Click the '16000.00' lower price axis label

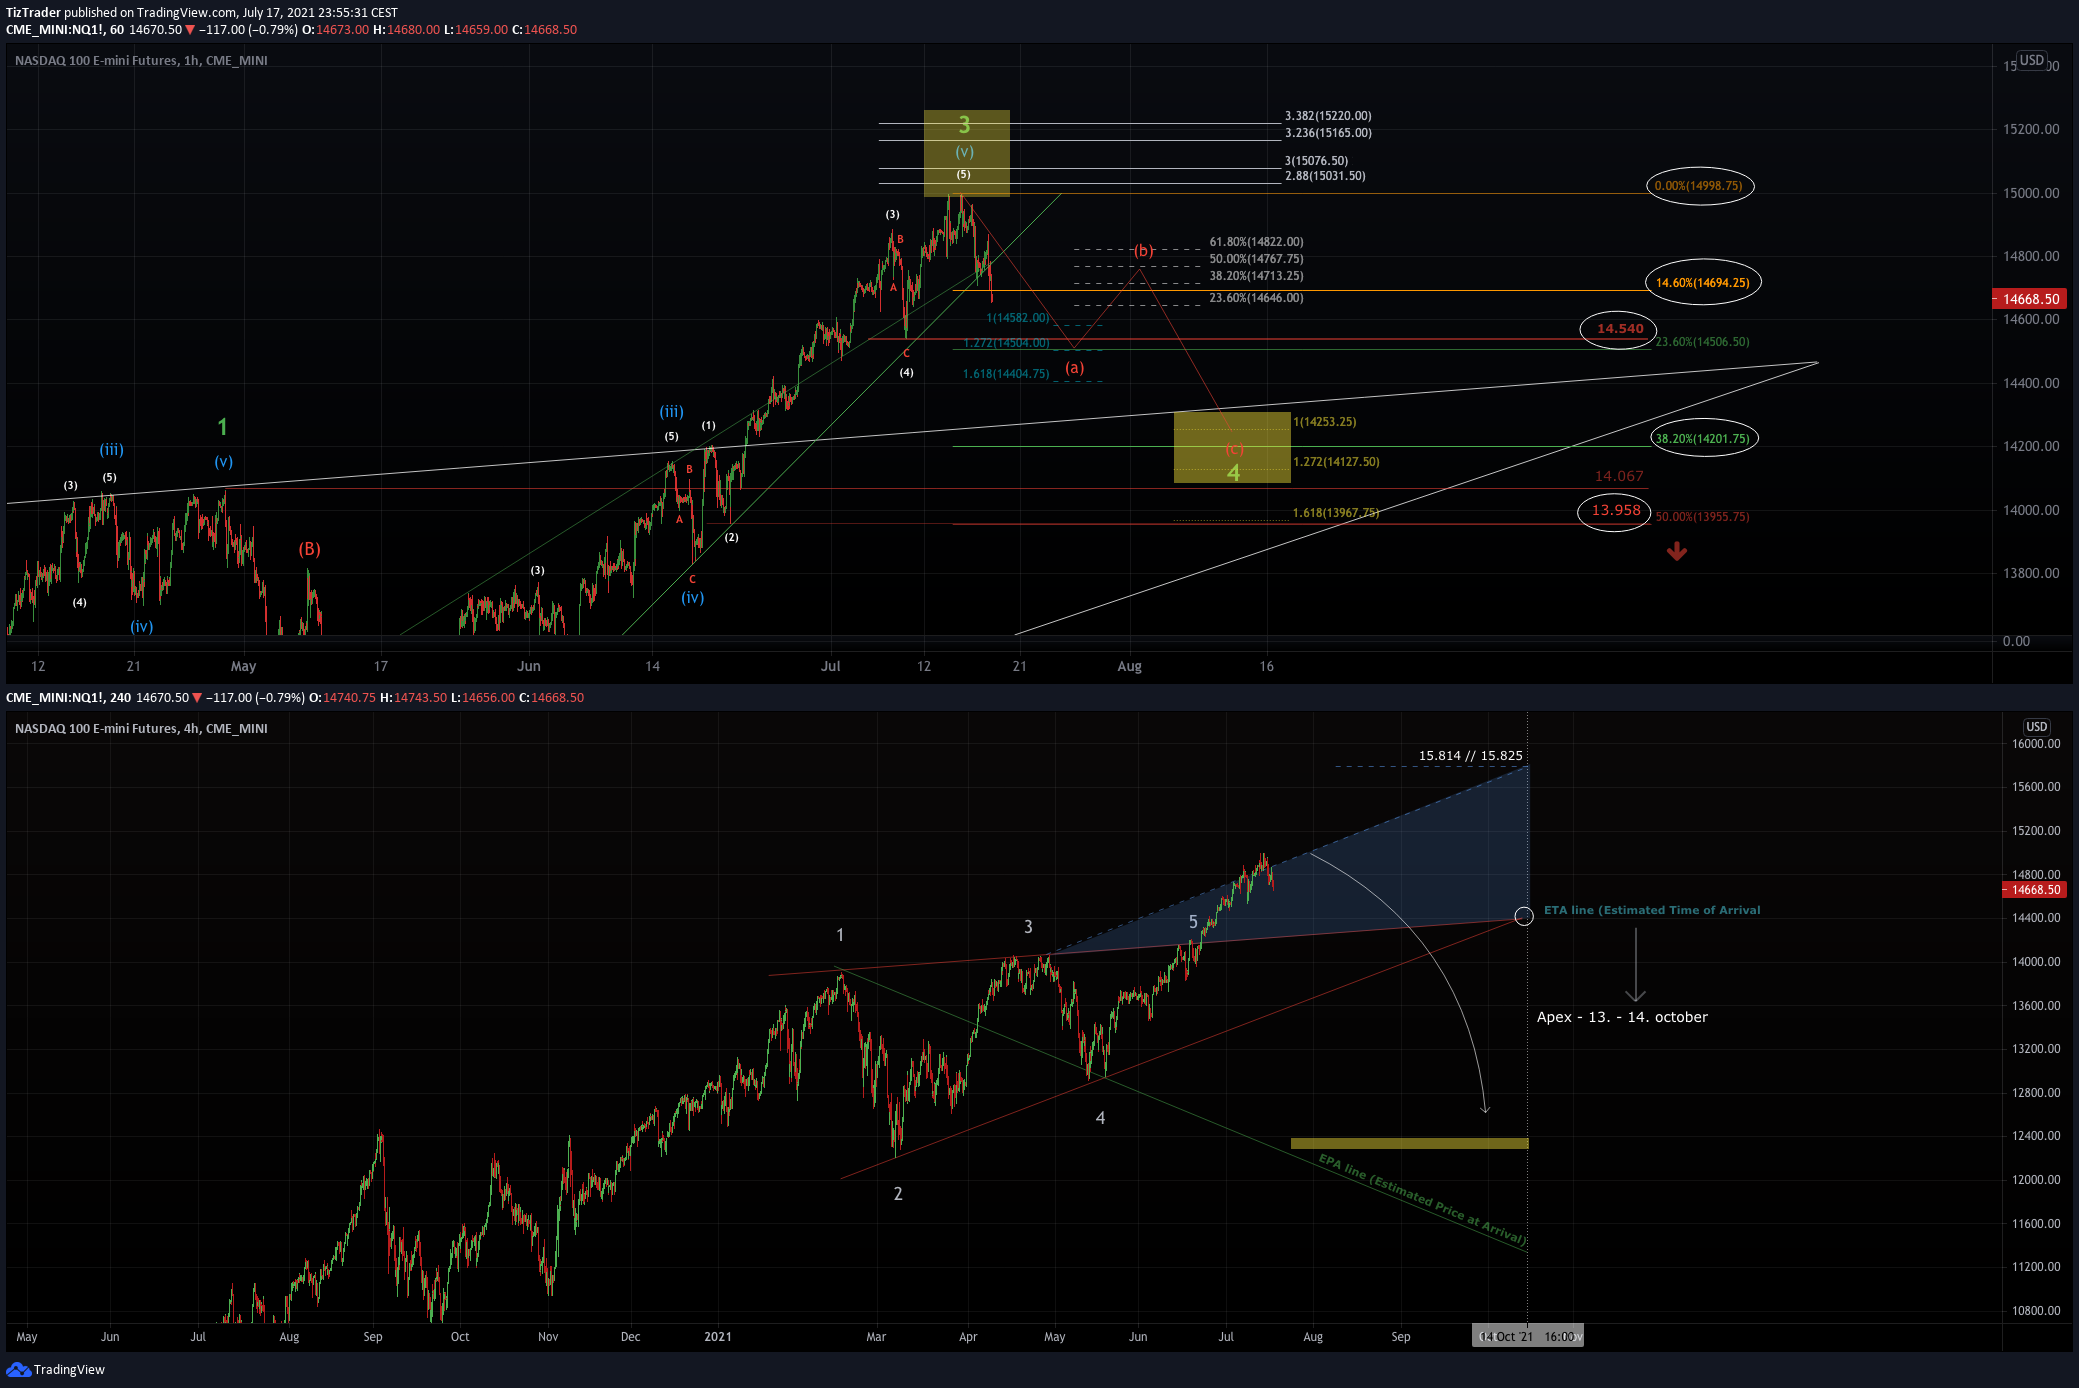2036,744
